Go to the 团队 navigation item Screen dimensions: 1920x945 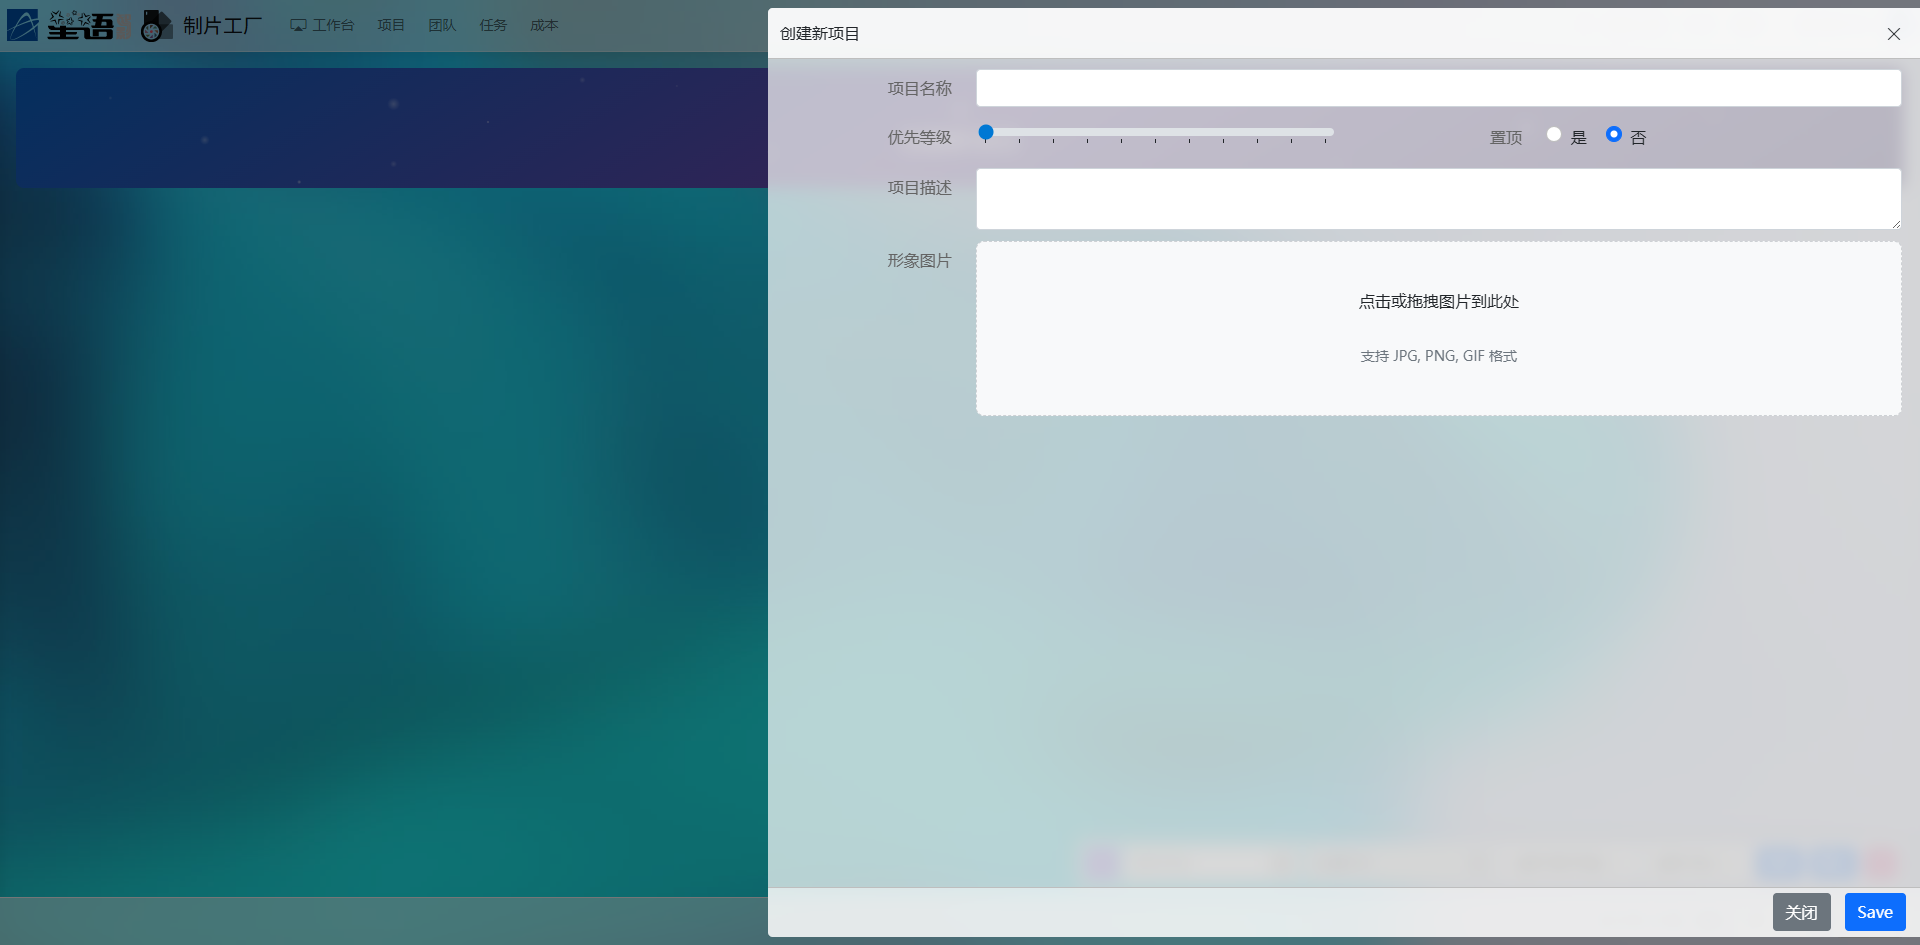442,25
